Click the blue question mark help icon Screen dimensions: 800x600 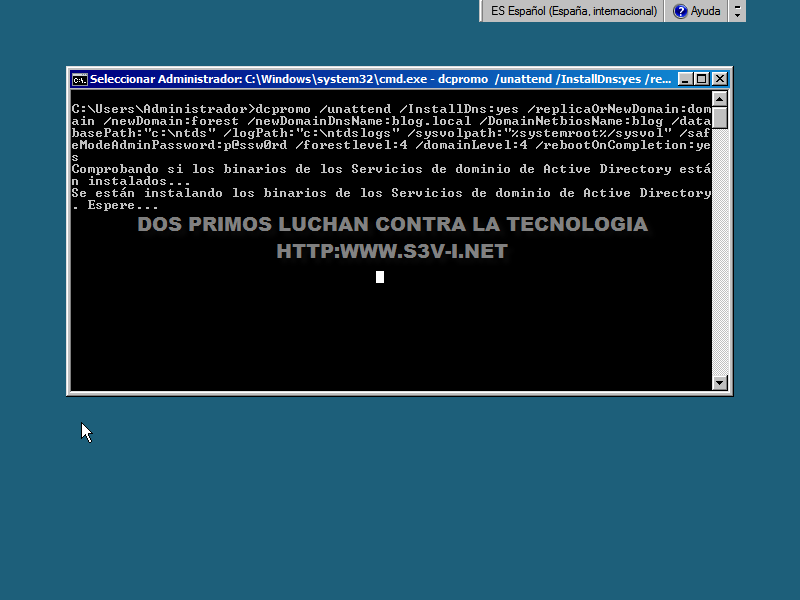pos(681,11)
